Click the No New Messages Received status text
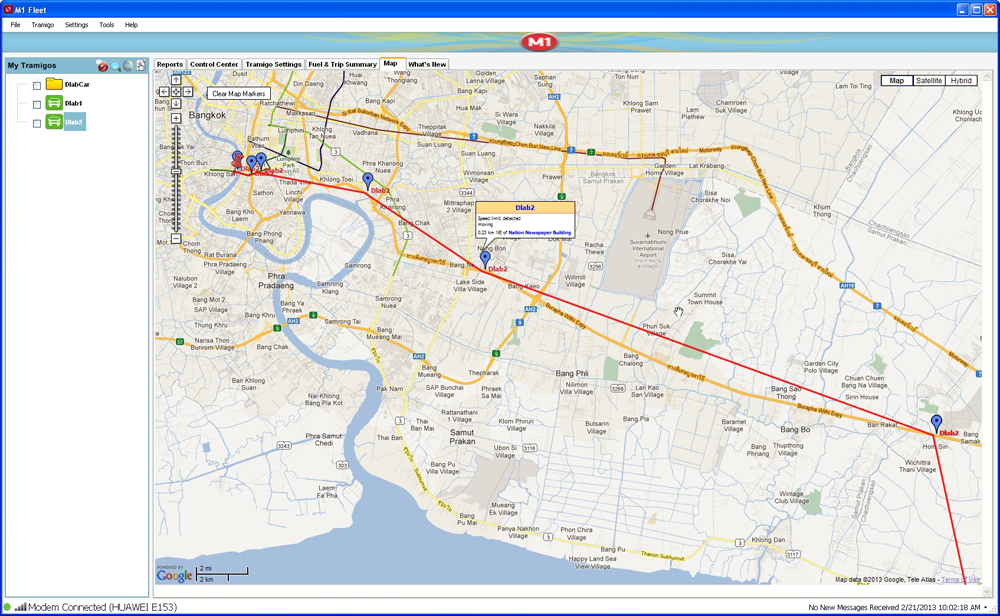The width and height of the screenshot is (1000, 616). coord(894,608)
